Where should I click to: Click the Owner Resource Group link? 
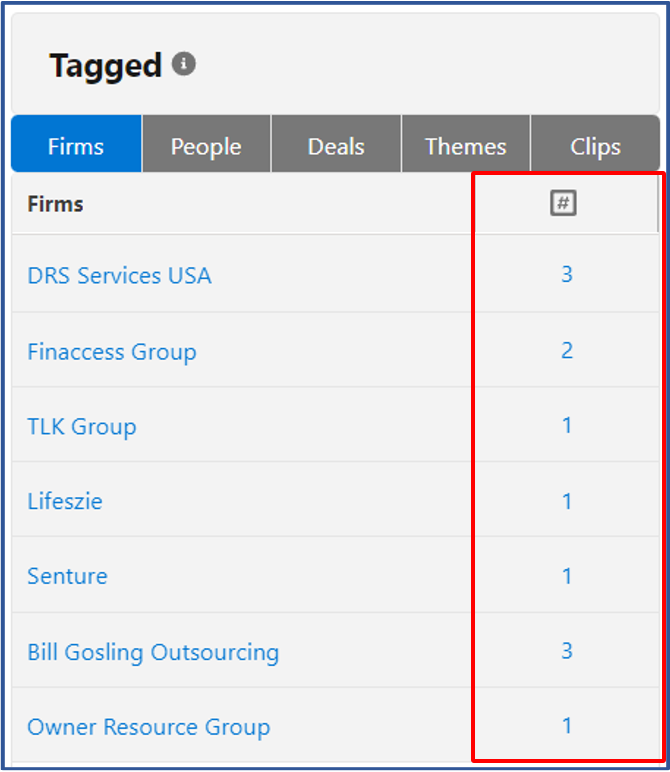point(149,727)
